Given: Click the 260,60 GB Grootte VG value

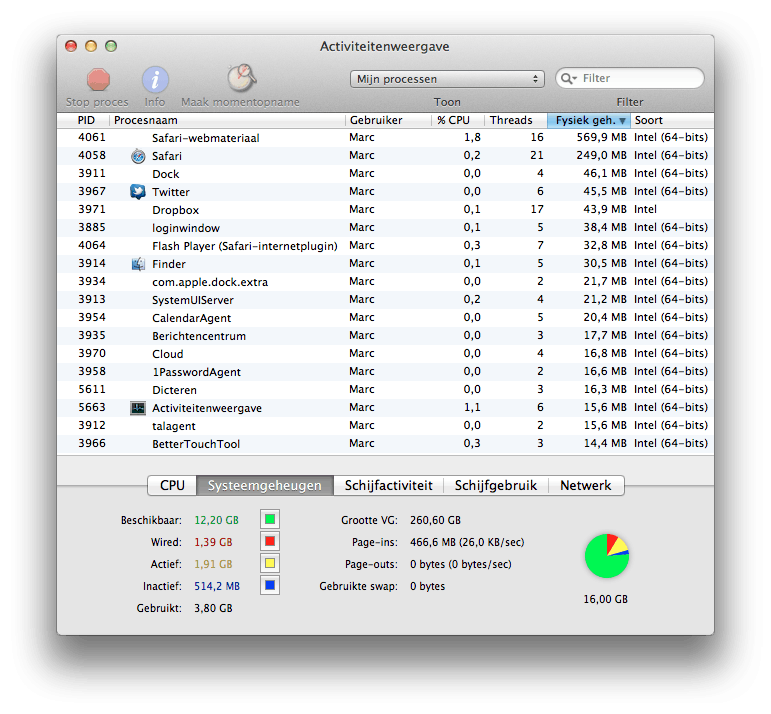Looking at the screenshot, I should [x=435, y=520].
